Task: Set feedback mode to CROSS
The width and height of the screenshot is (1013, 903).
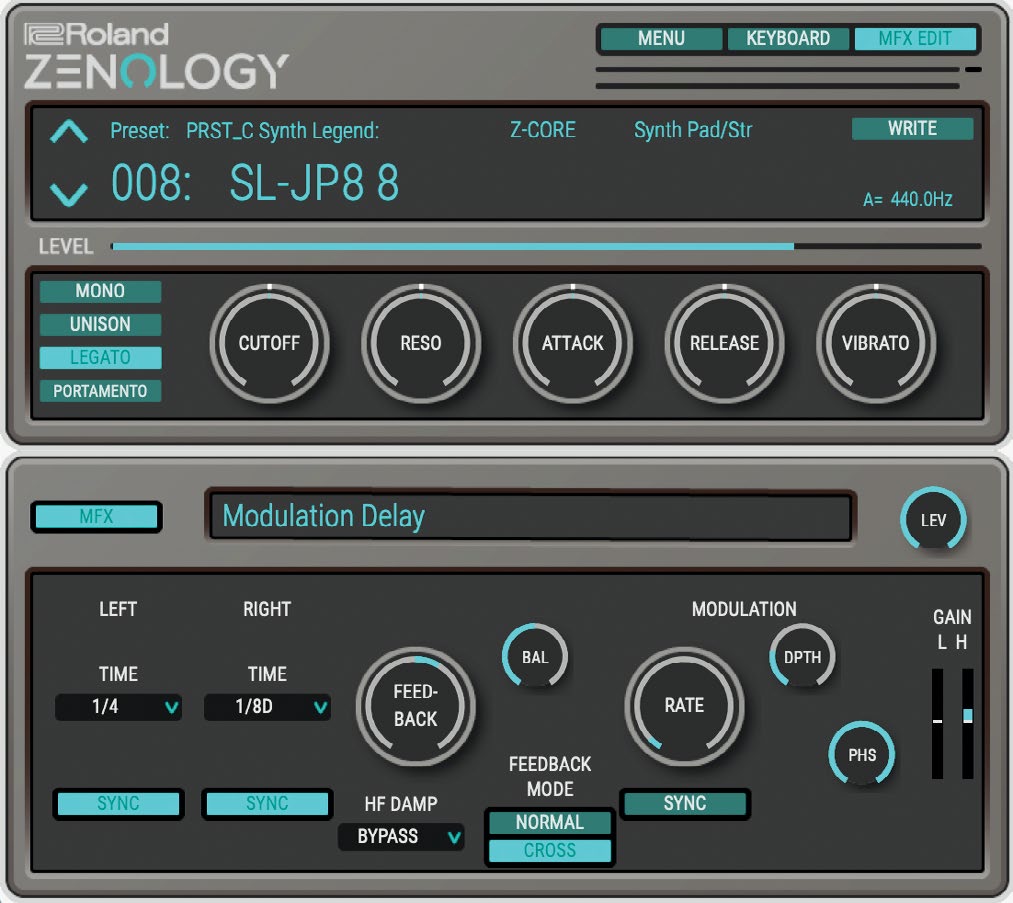Action: coord(550,851)
